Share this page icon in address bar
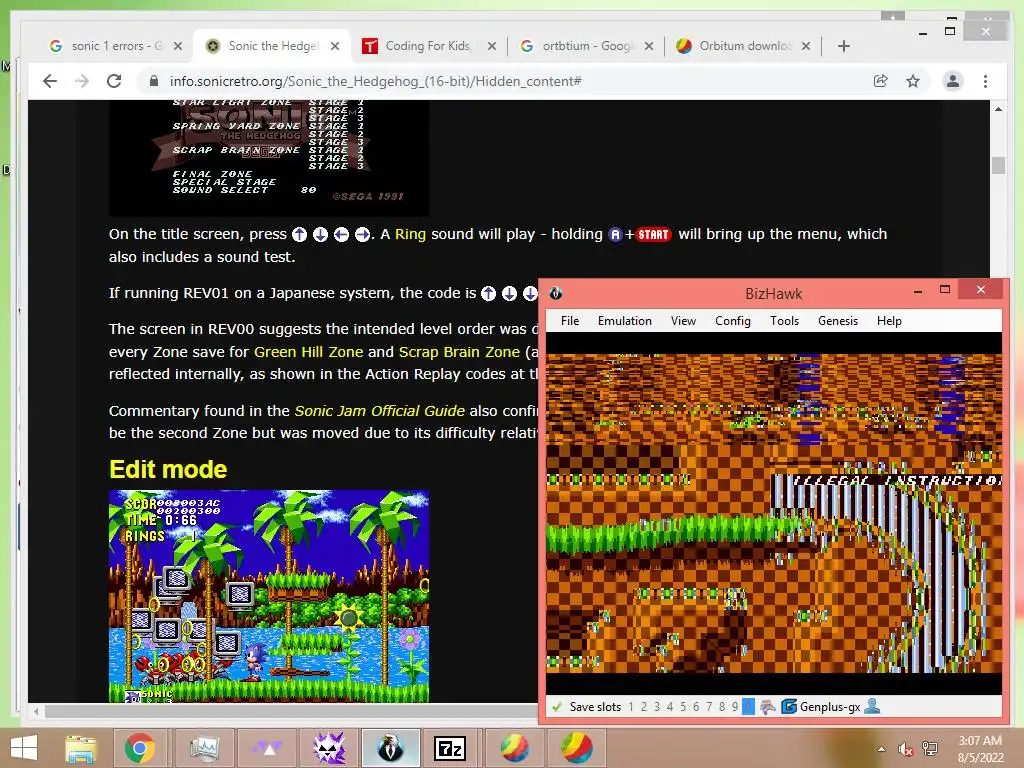 point(880,81)
